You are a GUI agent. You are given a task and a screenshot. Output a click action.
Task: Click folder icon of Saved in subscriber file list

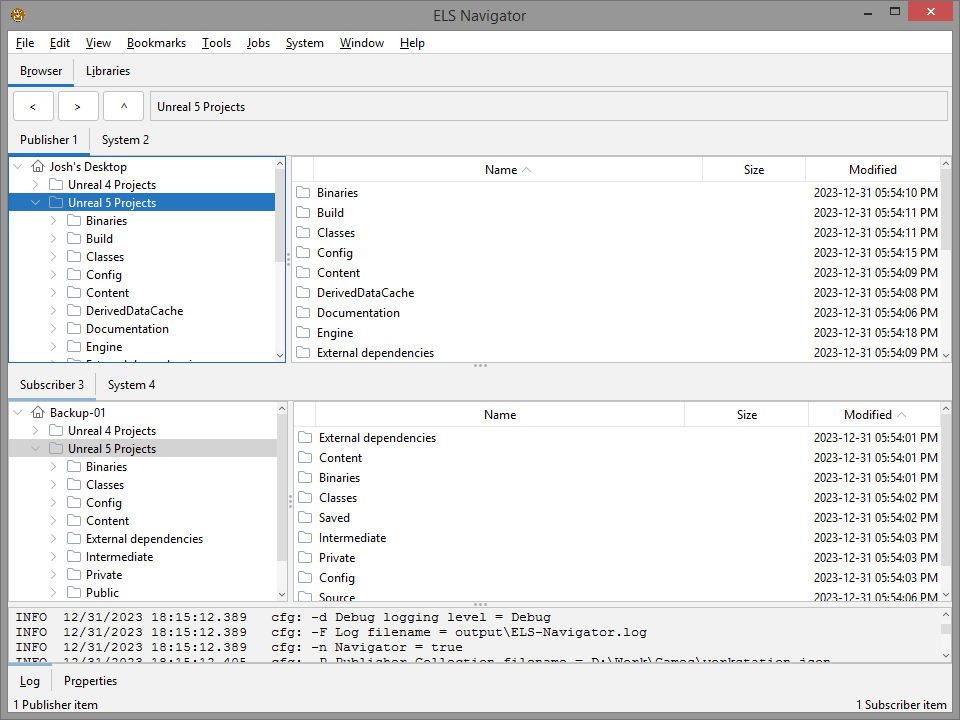tap(305, 518)
